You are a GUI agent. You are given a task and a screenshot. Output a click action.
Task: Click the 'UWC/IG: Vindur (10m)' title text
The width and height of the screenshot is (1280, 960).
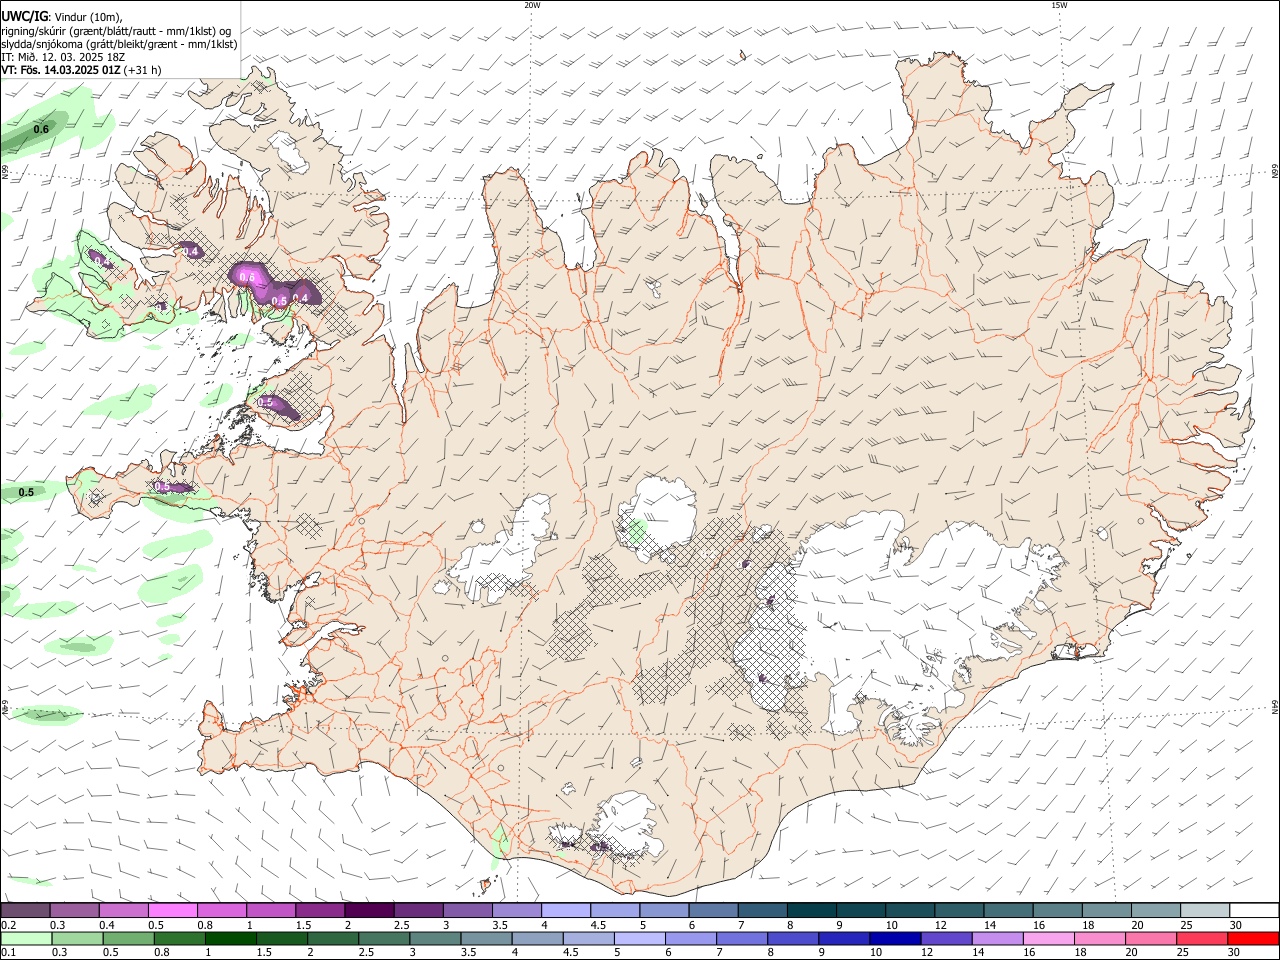[x=61, y=15]
